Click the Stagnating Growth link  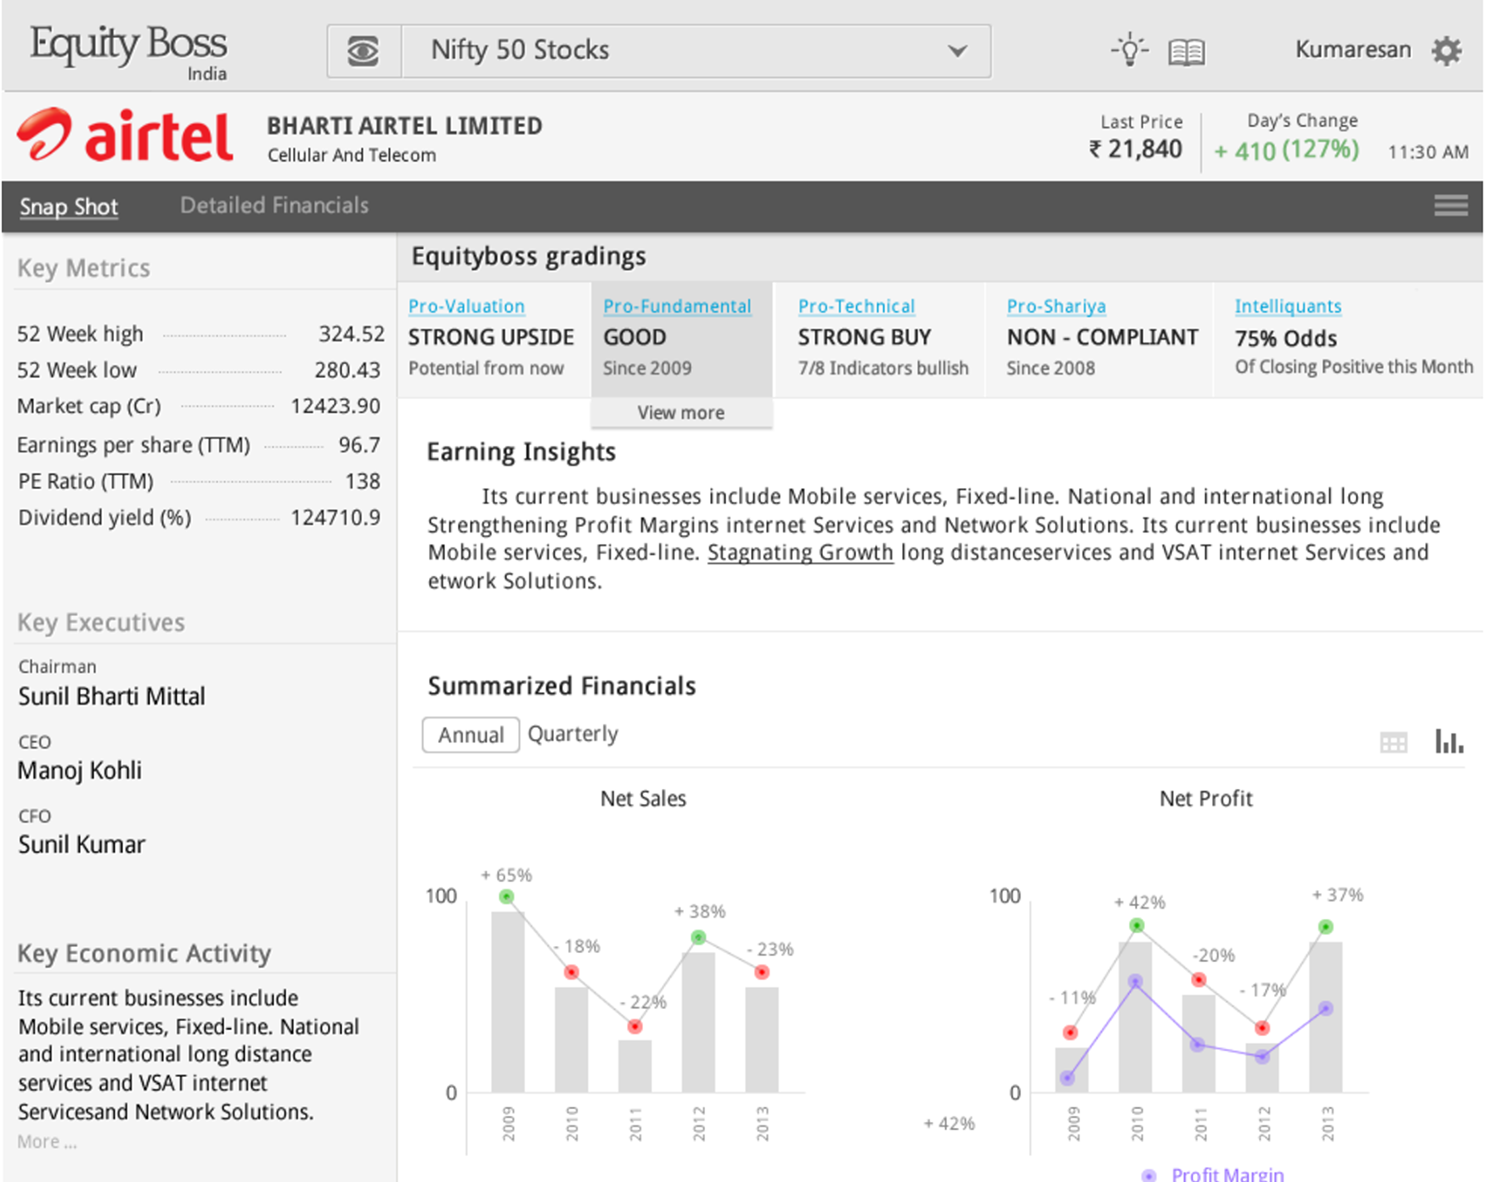(x=800, y=553)
